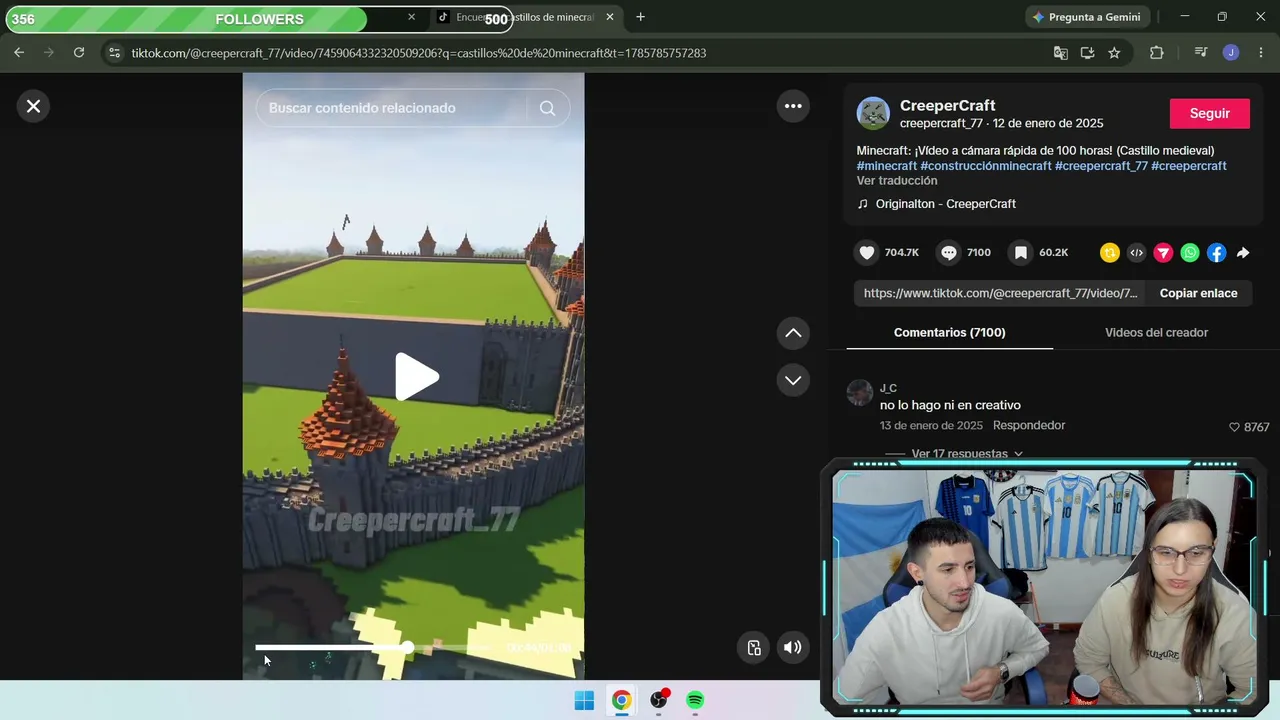1280x720 pixels.
Task: Install the app via the address bar install icon
Action: point(1087,53)
